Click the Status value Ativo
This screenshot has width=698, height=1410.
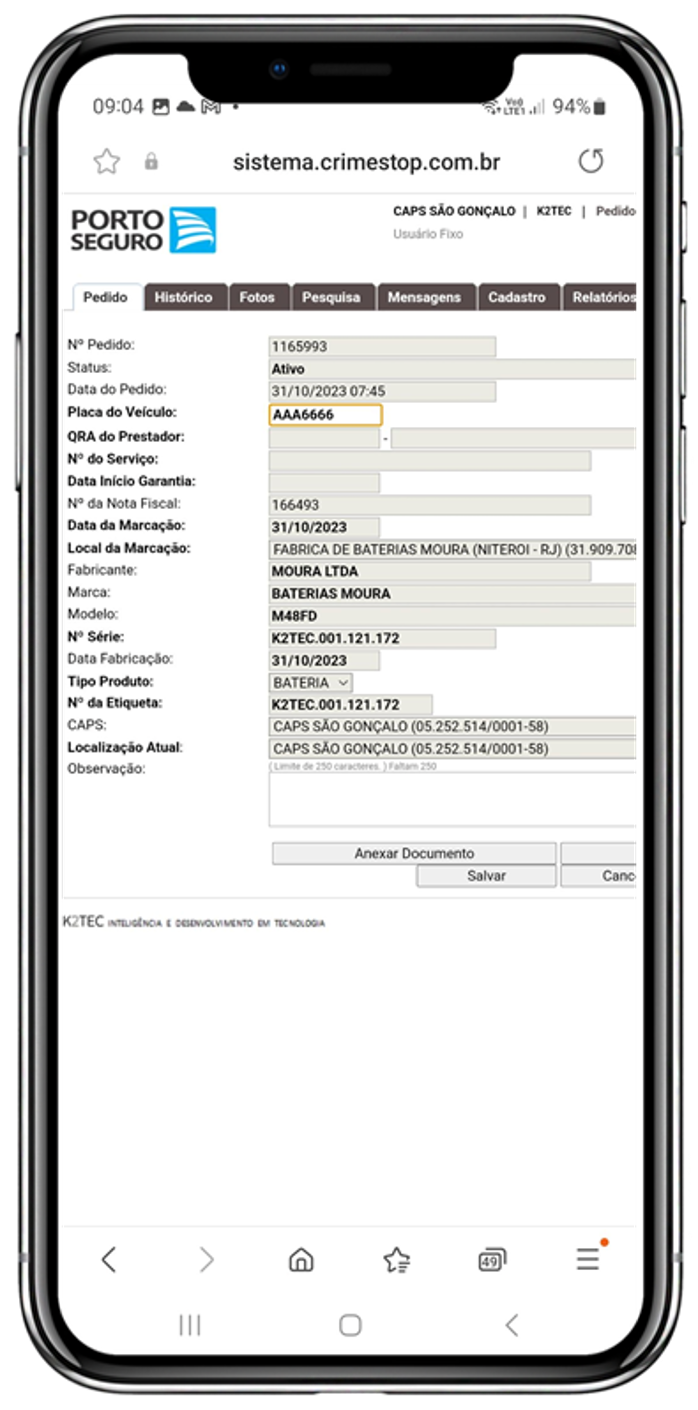coord(452,369)
